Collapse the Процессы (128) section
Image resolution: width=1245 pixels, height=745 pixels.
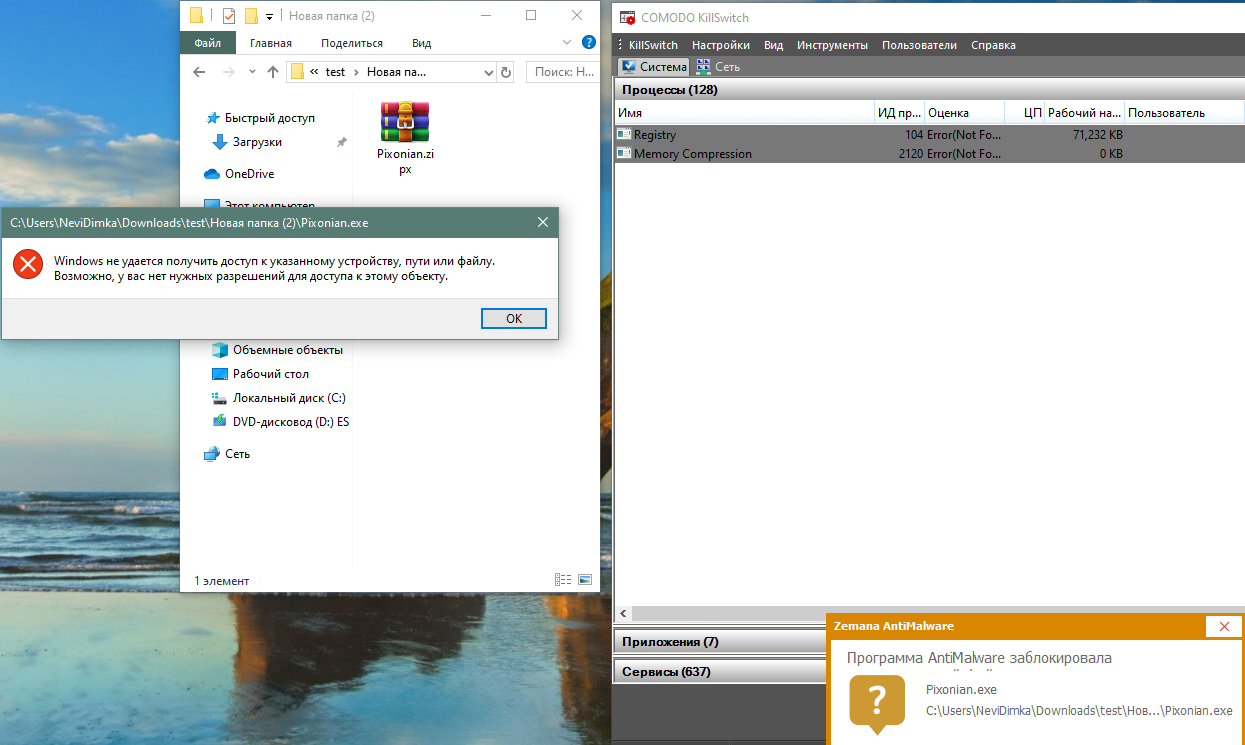click(x=929, y=90)
